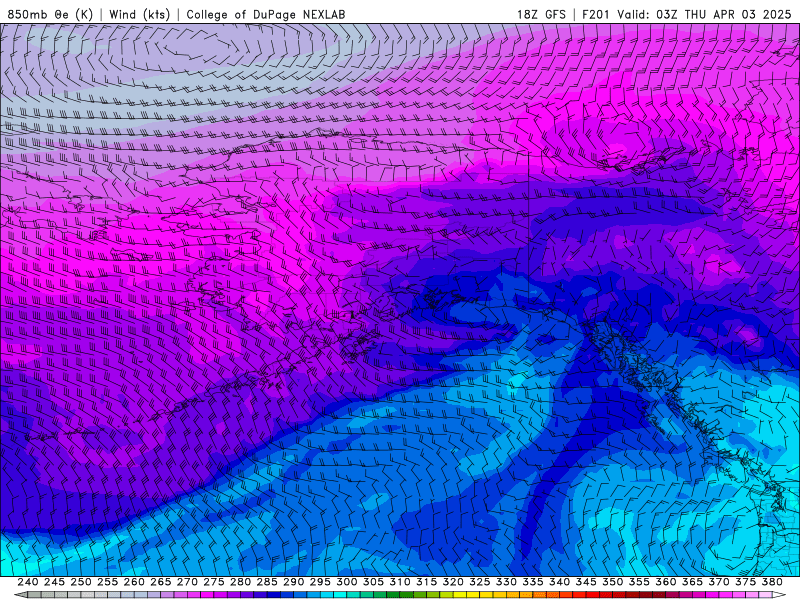
Task: Click the 240 legend value
Action: click(28, 582)
